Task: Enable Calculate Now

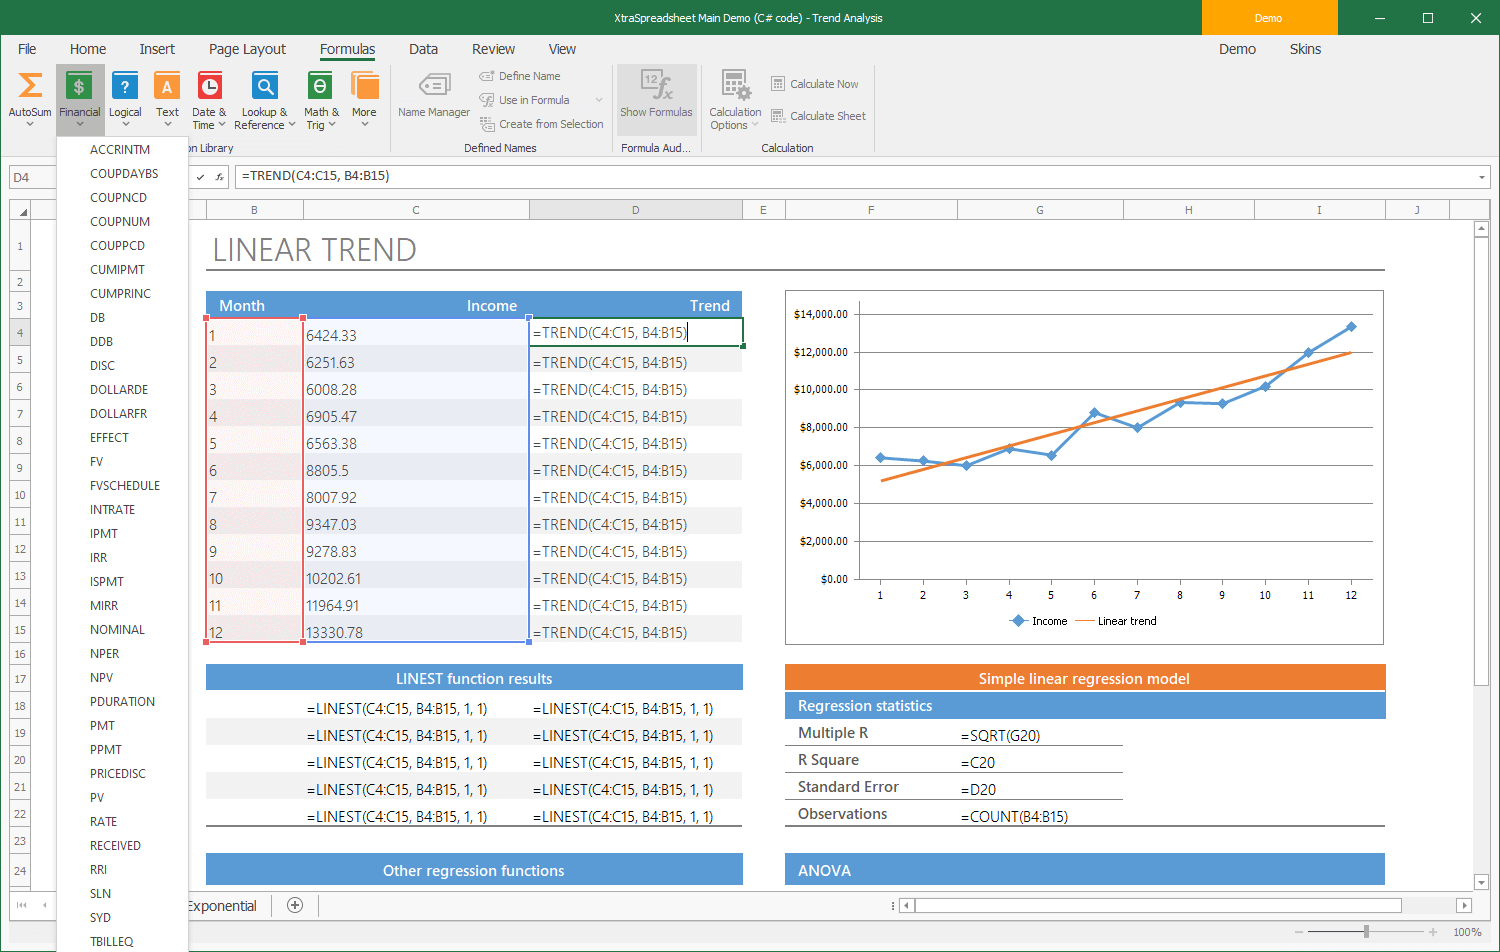Action: [816, 83]
